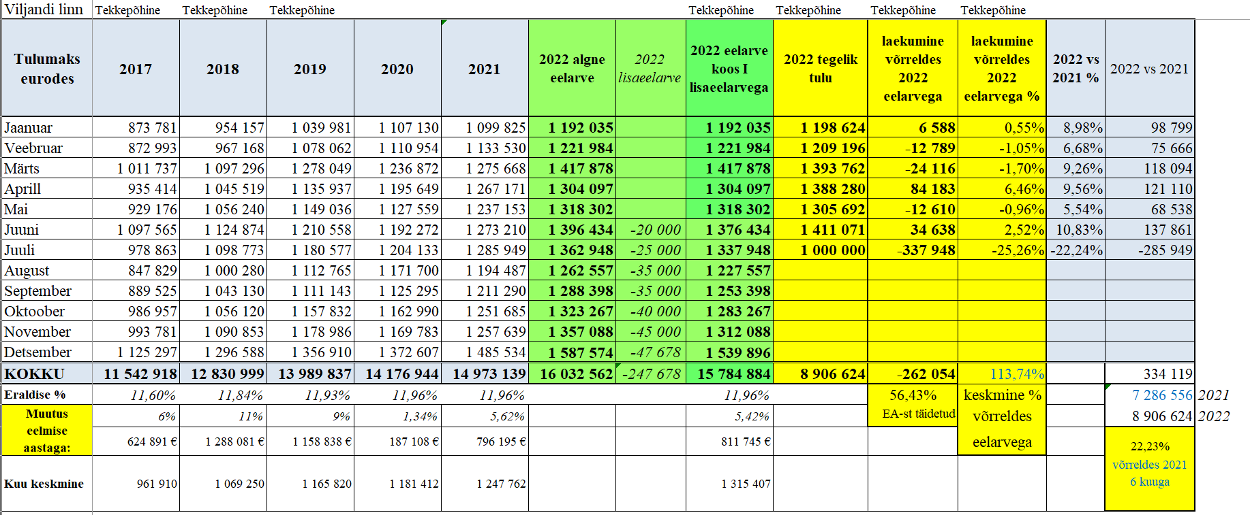
Task: Click the 811 745 € cell
Action: [729, 440]
